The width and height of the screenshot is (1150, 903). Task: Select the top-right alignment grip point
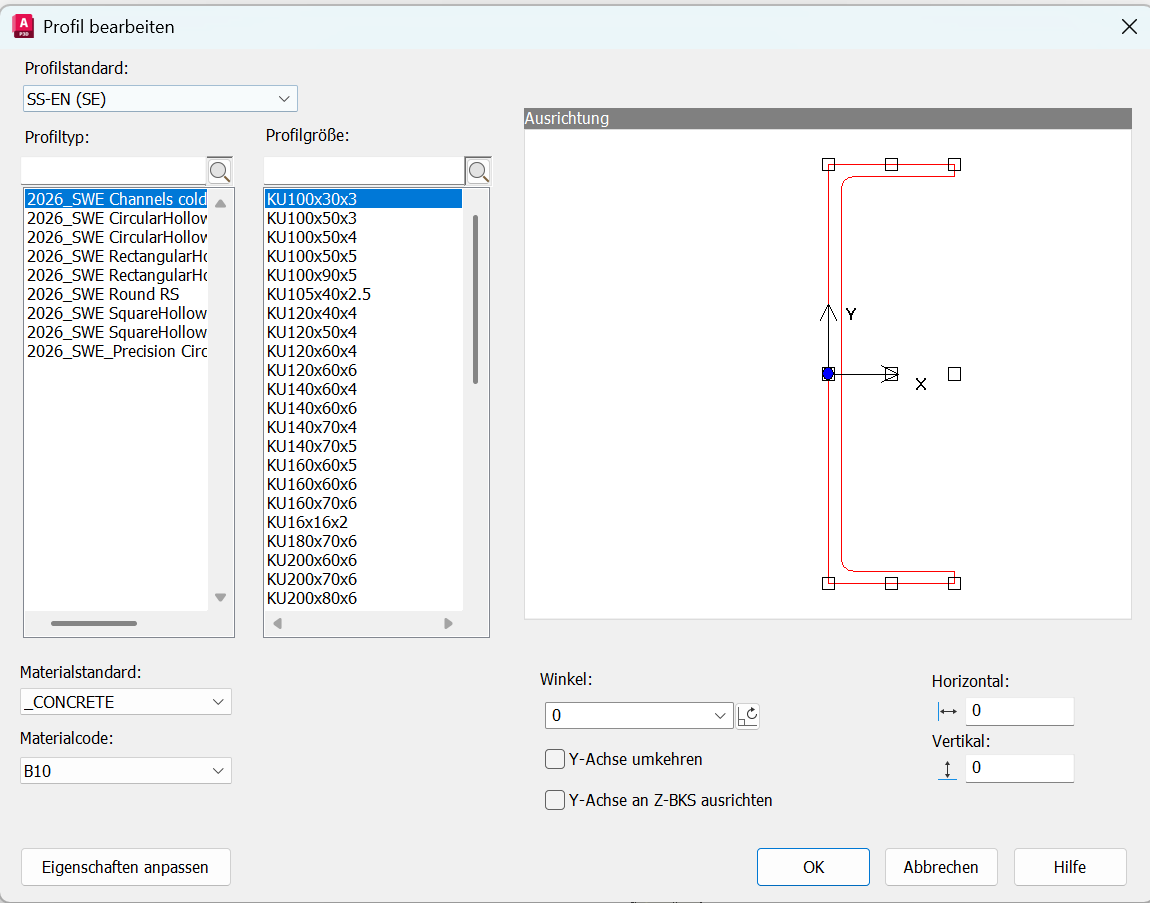954,164
